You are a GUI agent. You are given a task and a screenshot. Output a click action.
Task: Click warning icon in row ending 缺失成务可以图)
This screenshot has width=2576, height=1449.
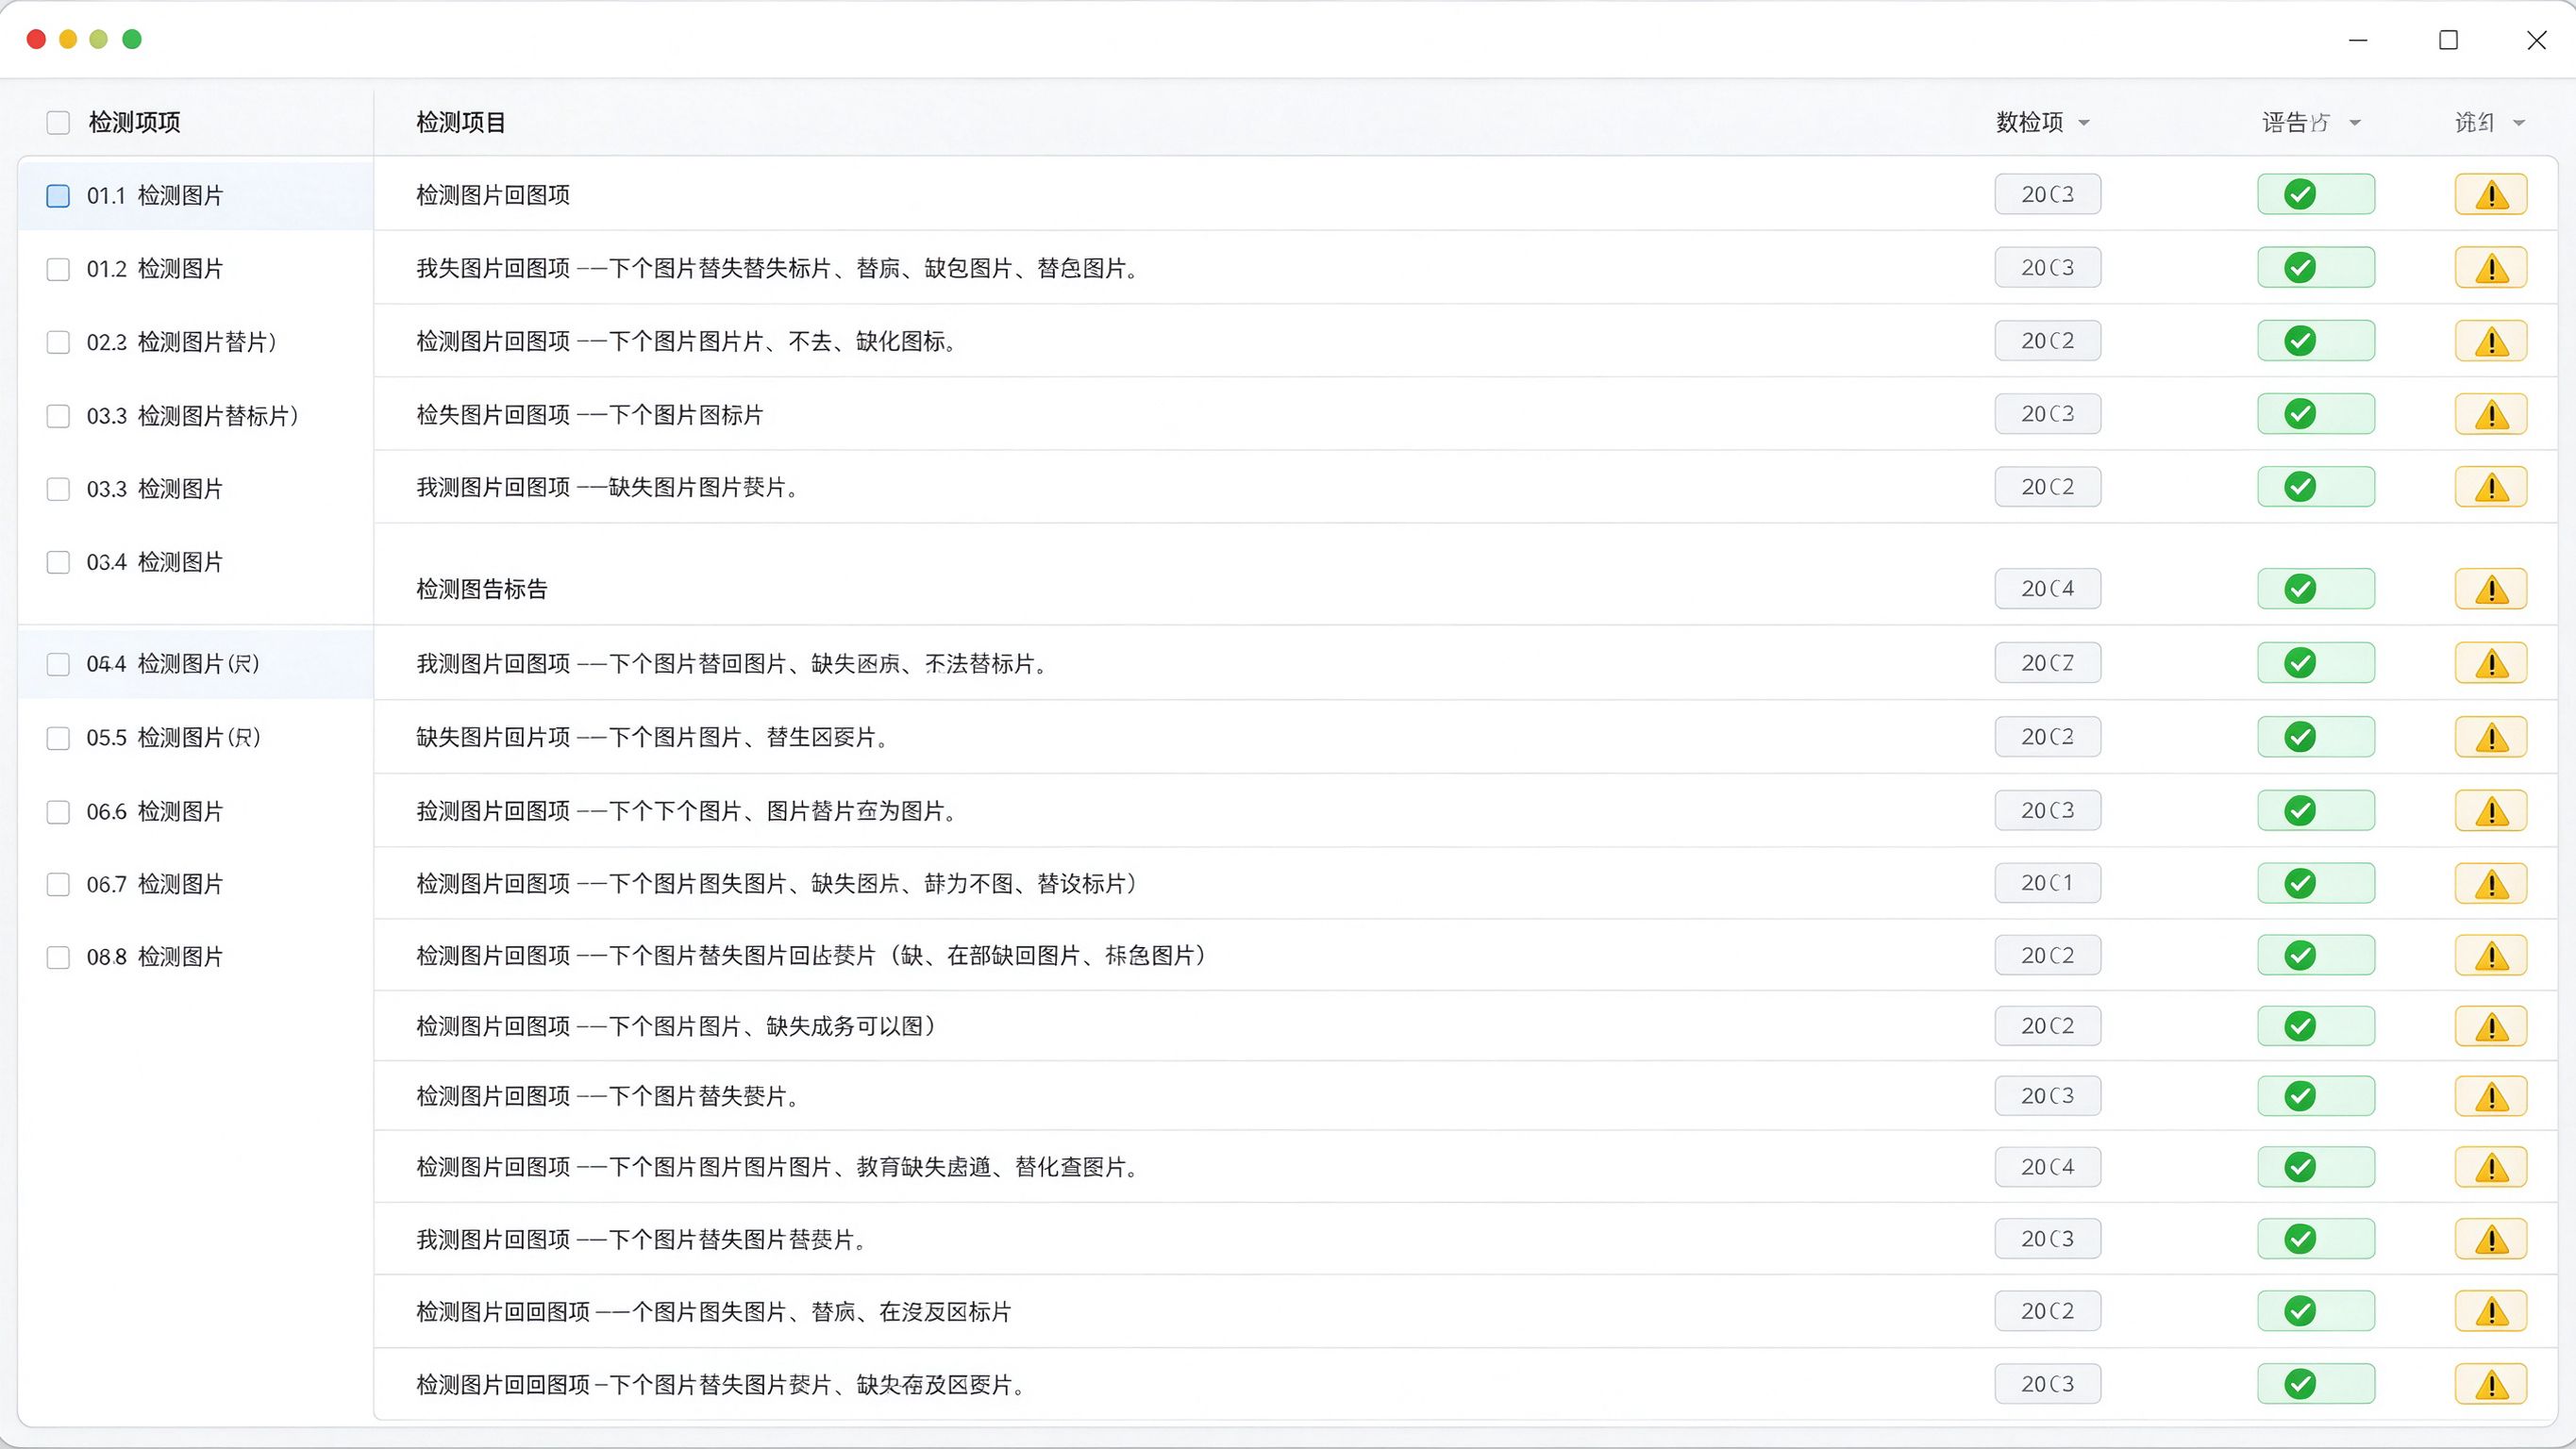pyautogui.click(x=2491, y=1027)
